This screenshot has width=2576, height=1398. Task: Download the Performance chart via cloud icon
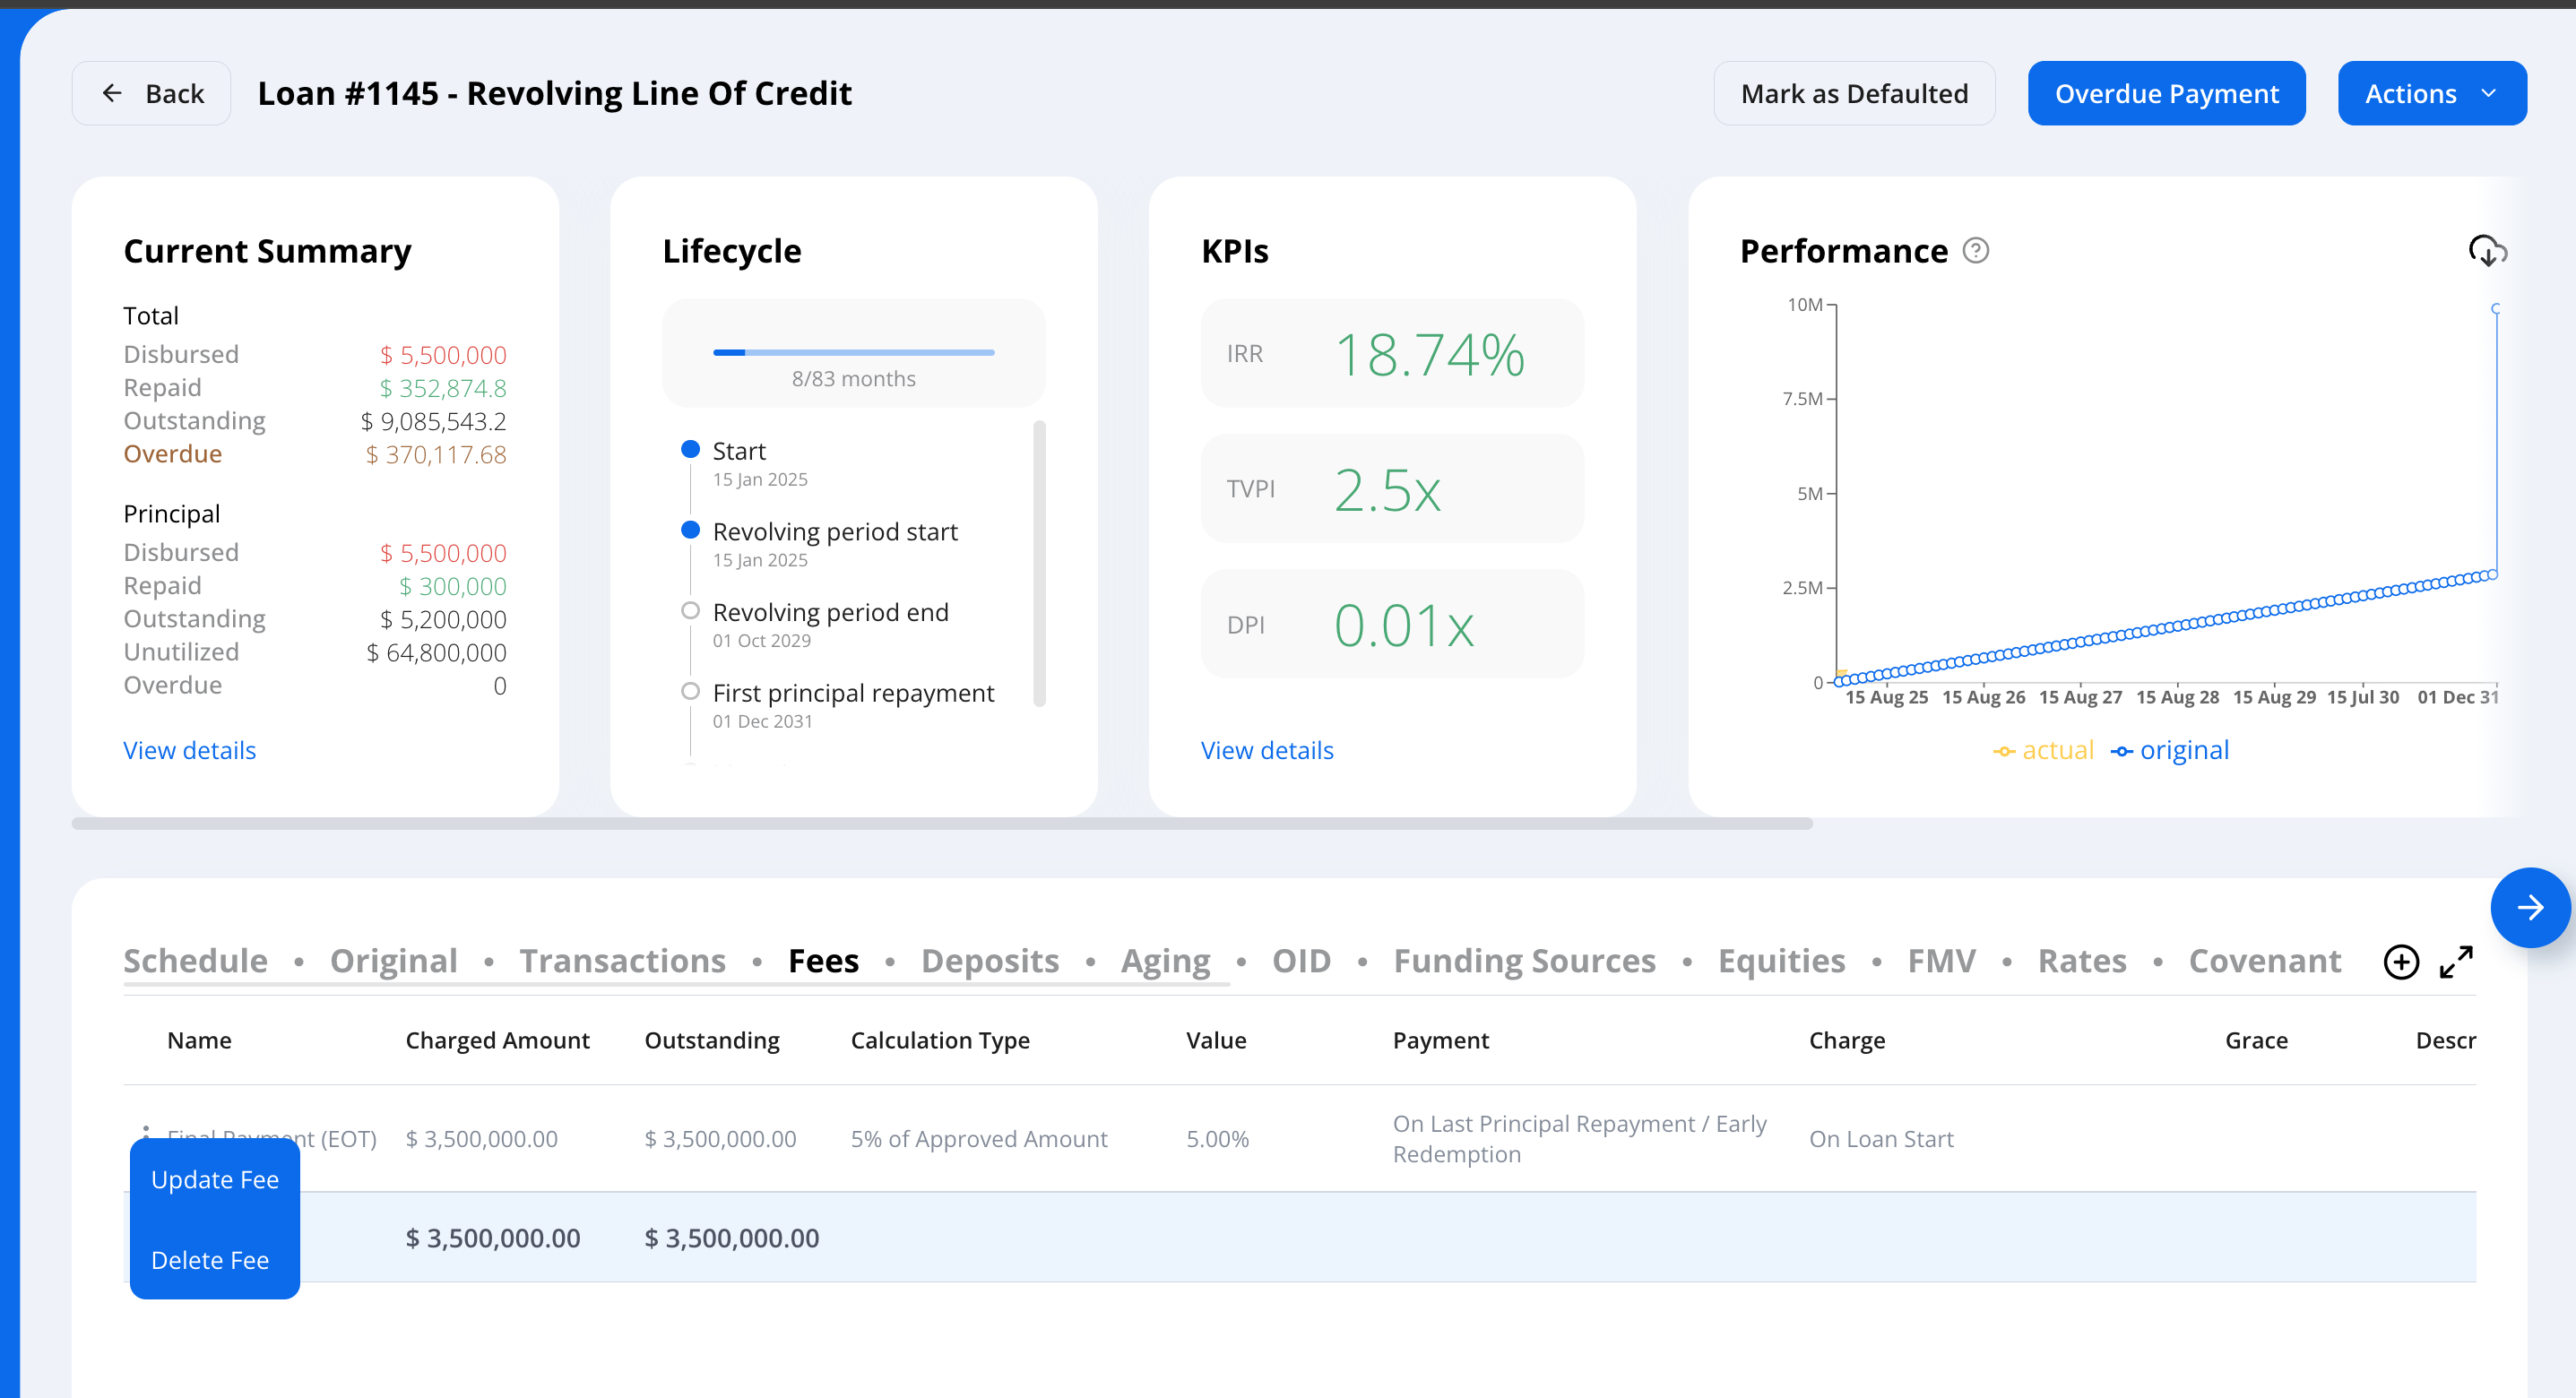(2486, 250)
